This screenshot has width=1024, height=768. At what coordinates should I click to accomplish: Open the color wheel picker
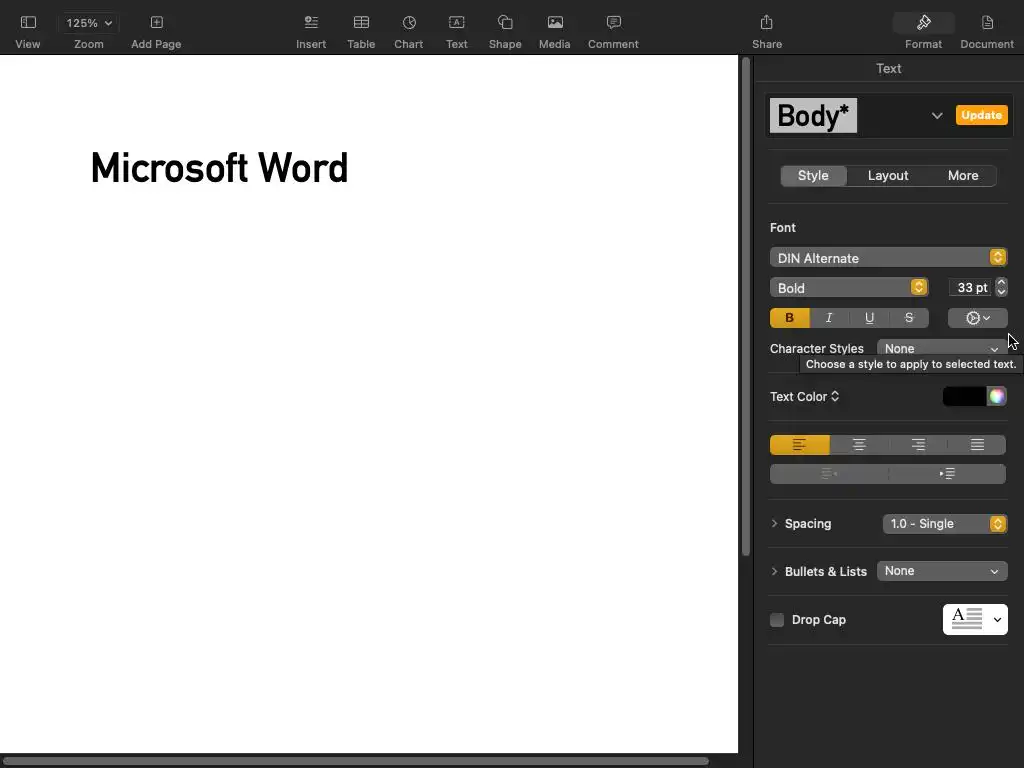pyautogui.click(x=997, y=396)
